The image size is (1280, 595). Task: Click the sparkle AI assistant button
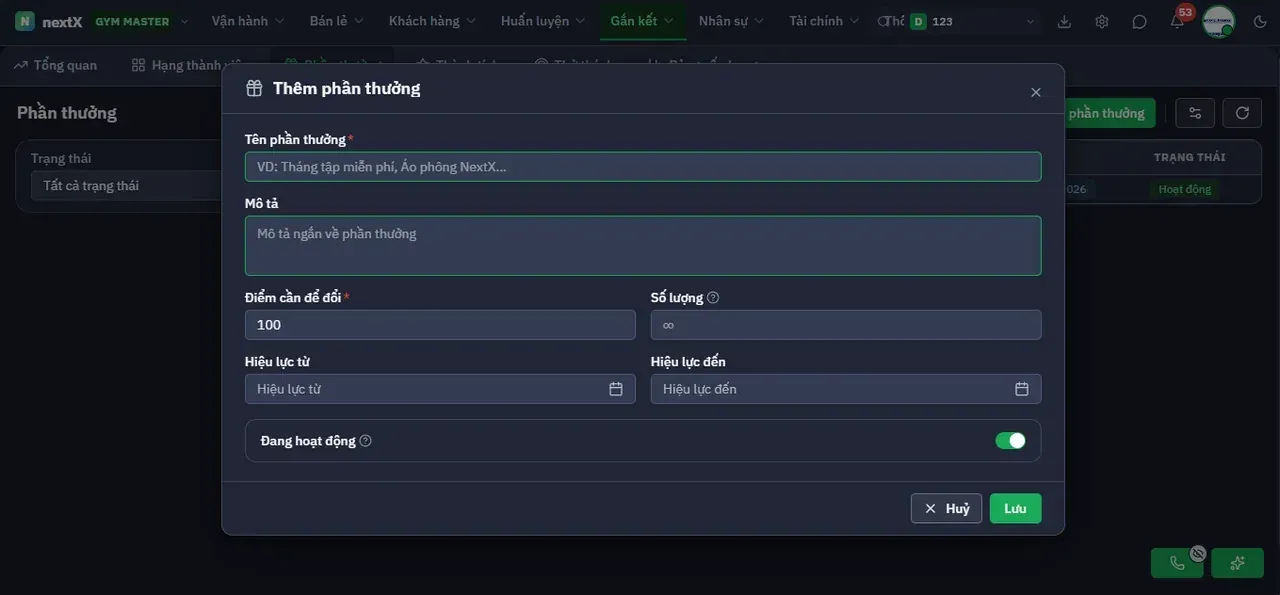tap(1237, 563)
